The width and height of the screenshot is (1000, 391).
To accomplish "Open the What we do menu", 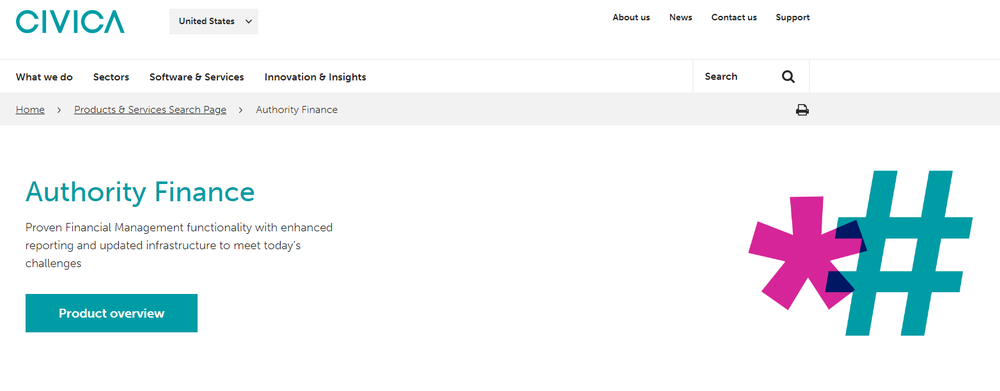I will pos(45,77).
